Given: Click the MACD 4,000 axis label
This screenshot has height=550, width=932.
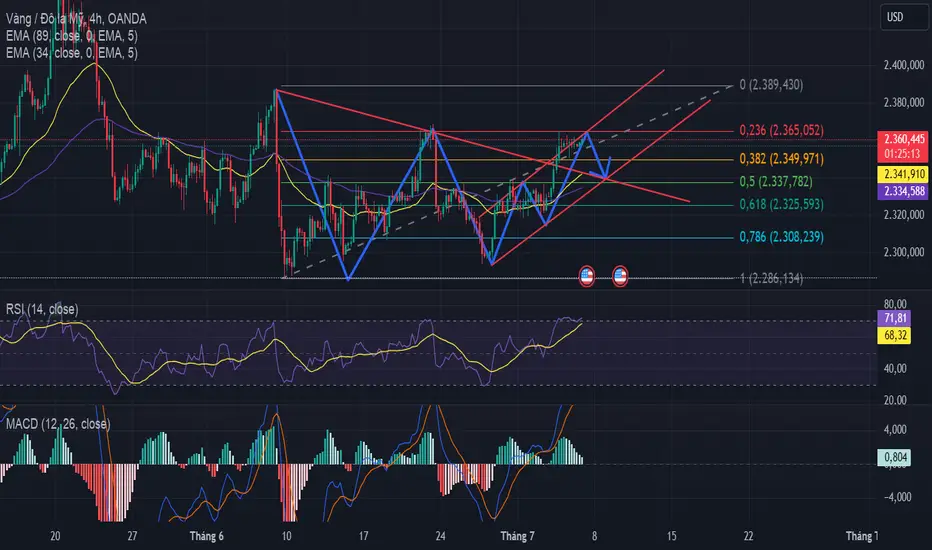Looking at the screenshot, I should click(895, 429).
